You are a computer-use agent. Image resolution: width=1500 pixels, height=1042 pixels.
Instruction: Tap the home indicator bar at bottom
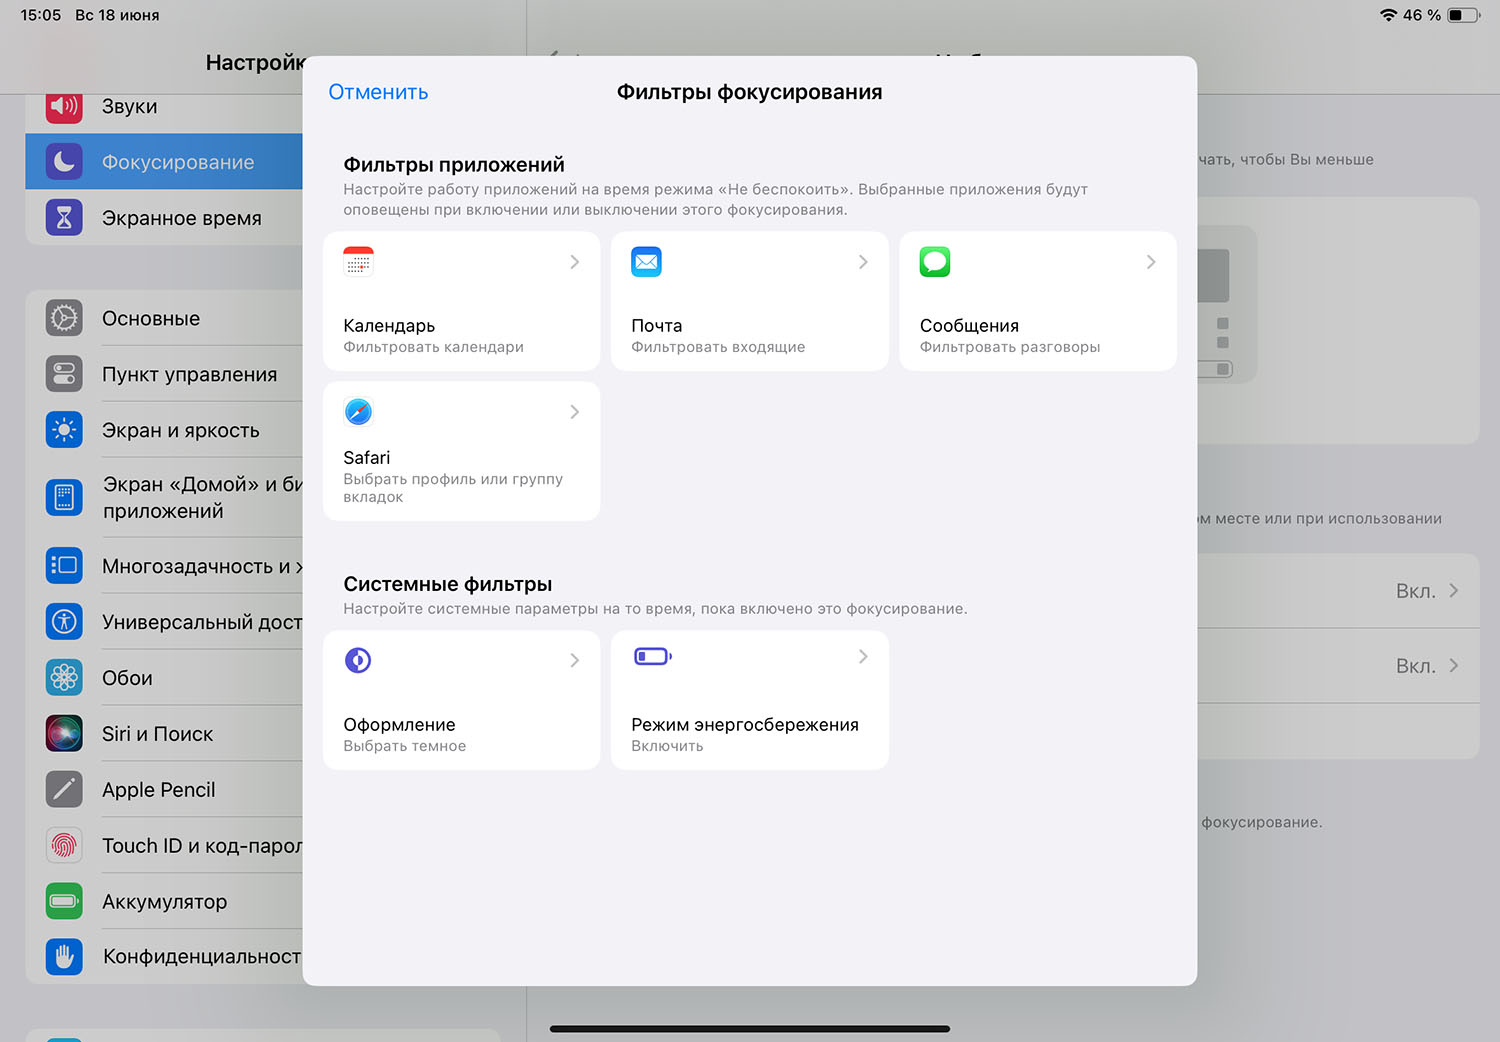(750, 1028)
